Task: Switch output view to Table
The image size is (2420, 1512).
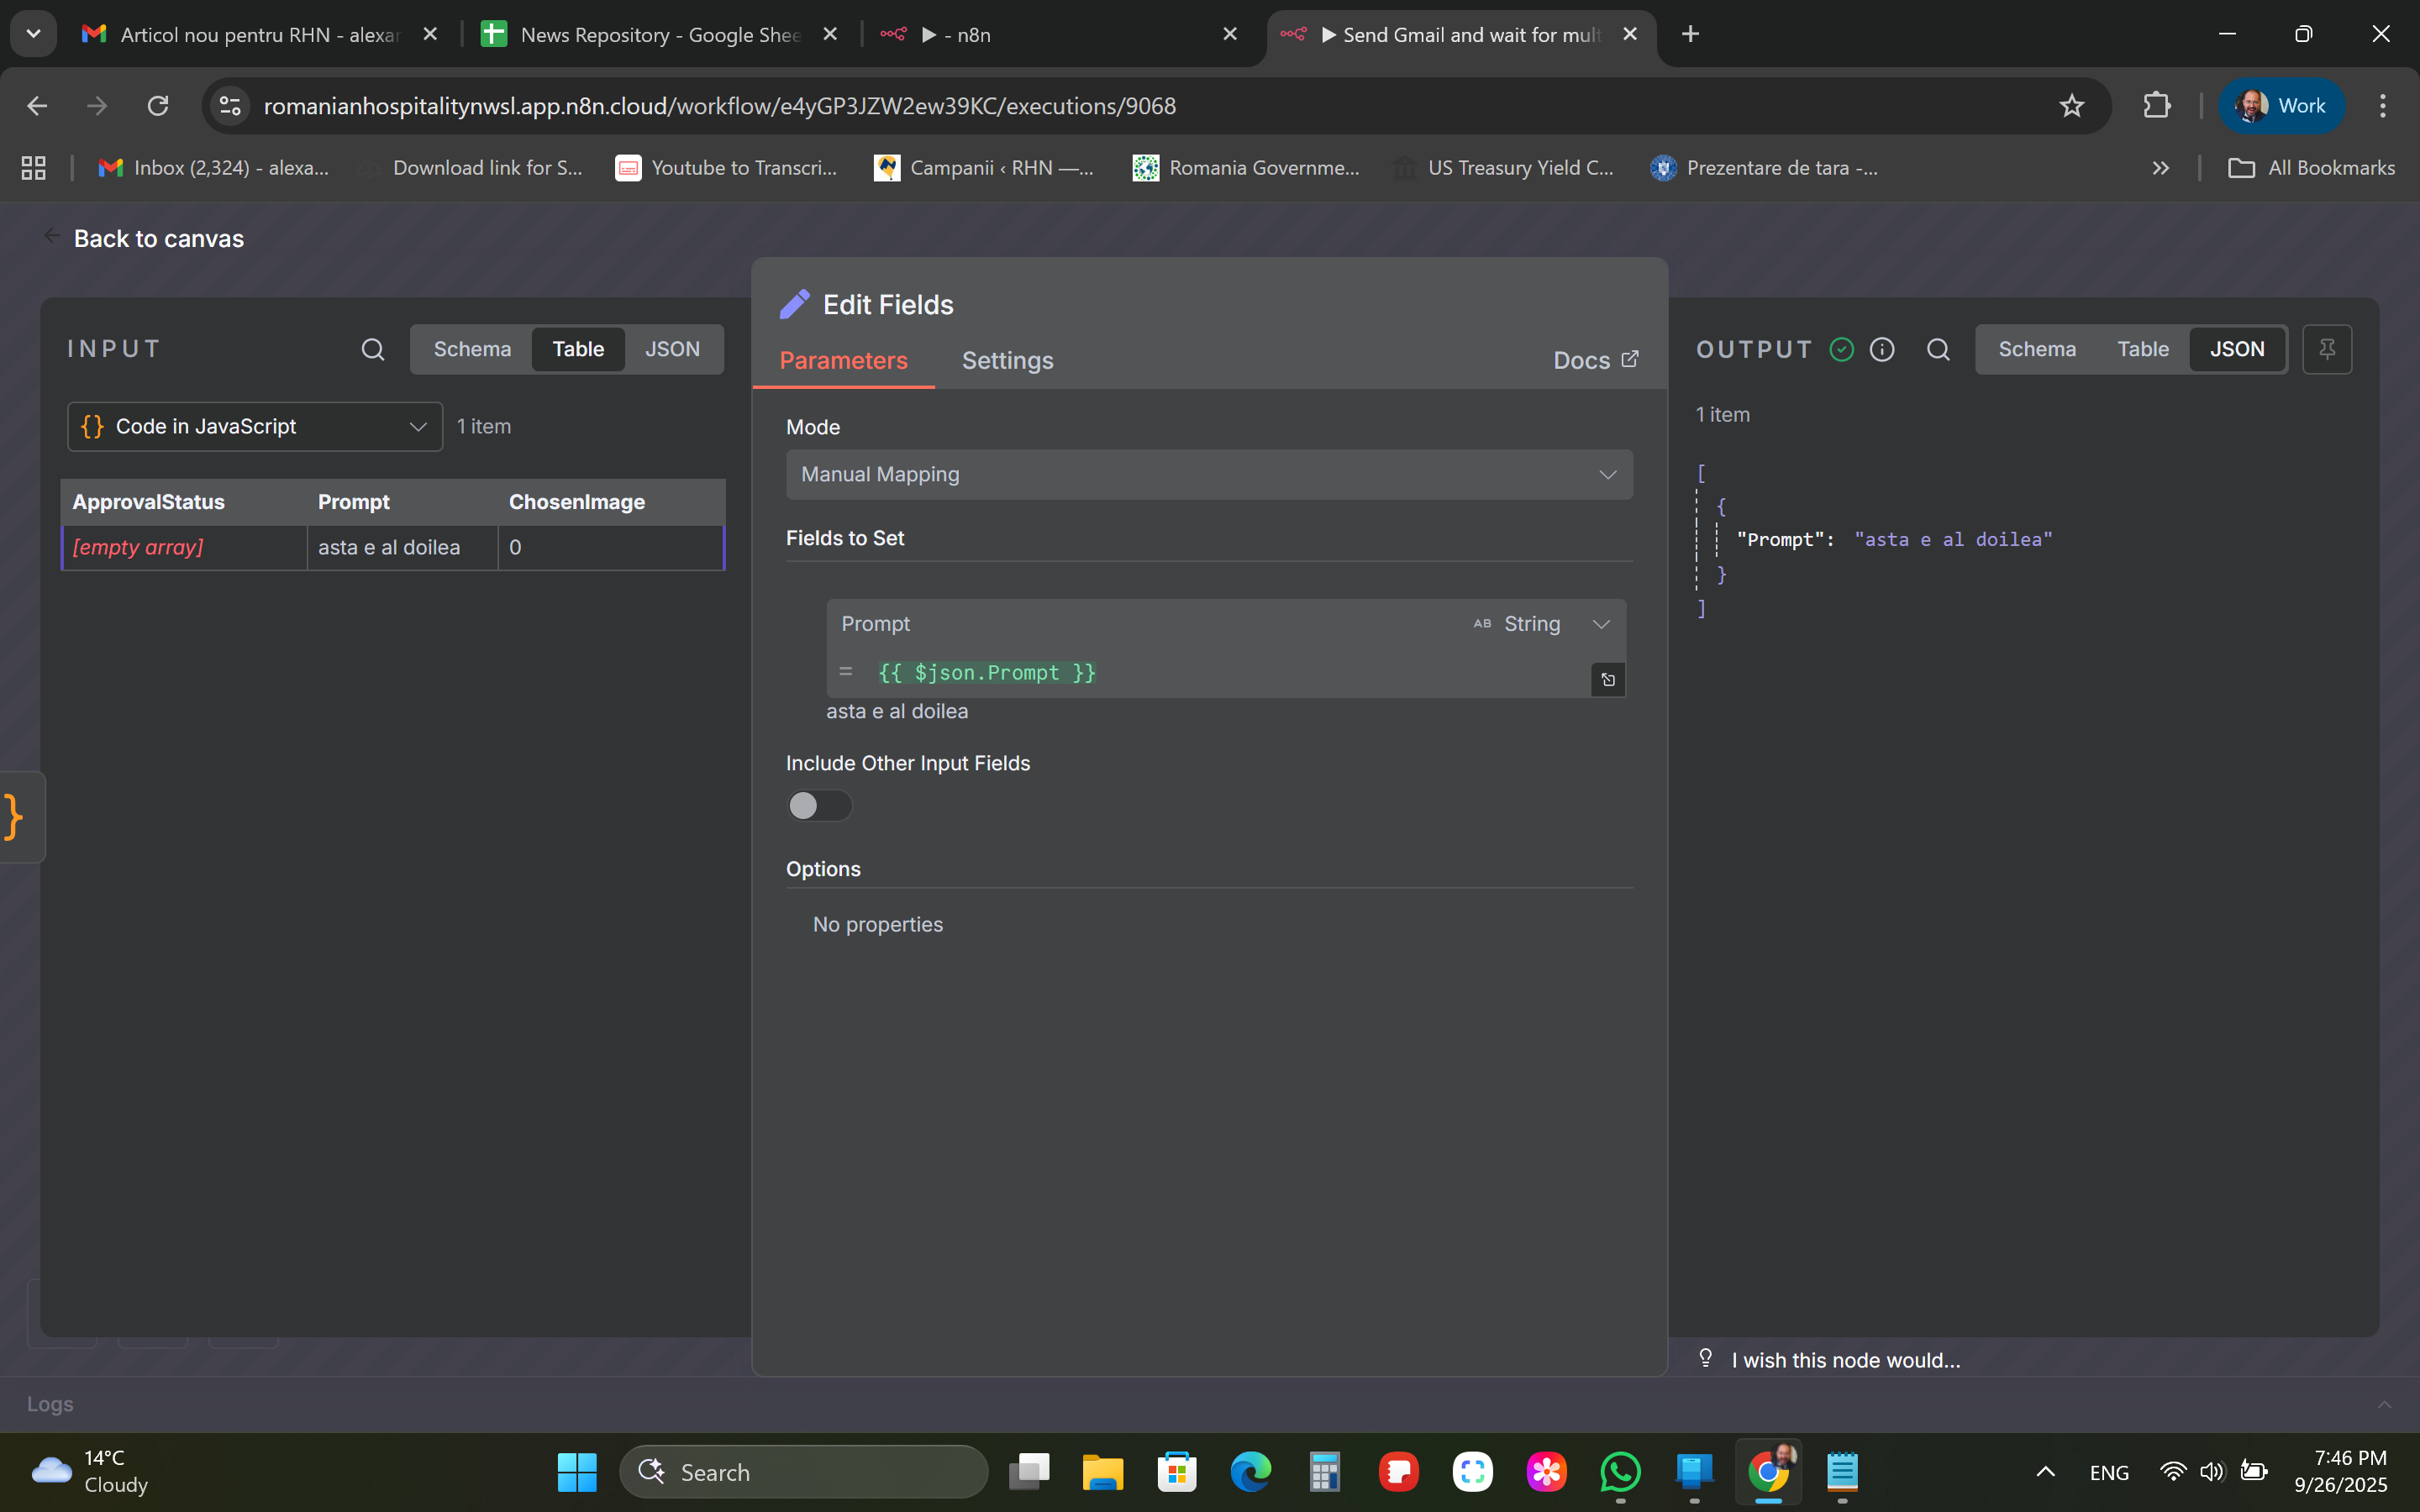Action: [x=2142, y=349]
